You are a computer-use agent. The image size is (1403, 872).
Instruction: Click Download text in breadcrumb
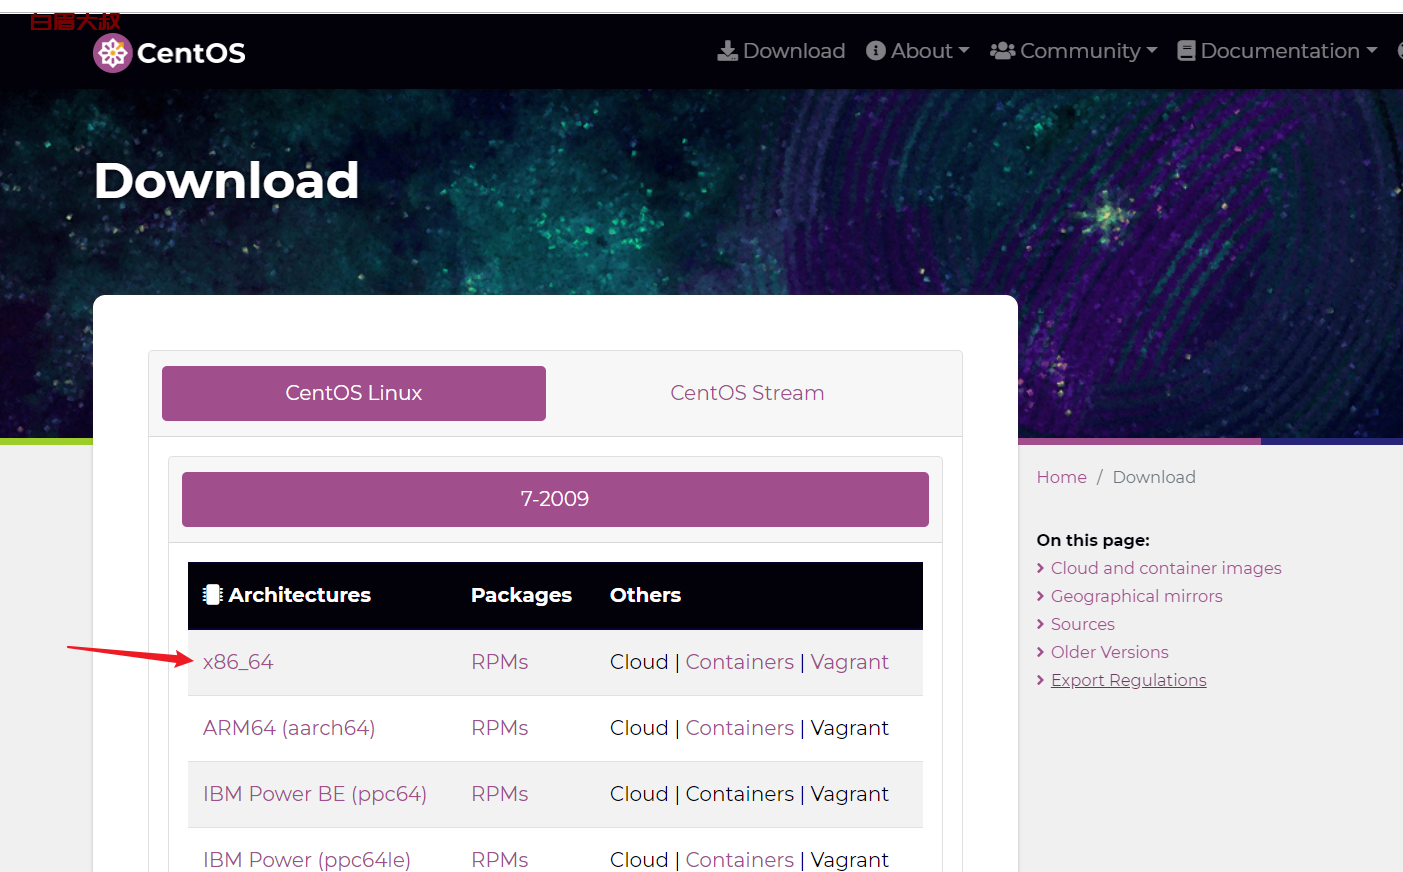pos(1154,477)
